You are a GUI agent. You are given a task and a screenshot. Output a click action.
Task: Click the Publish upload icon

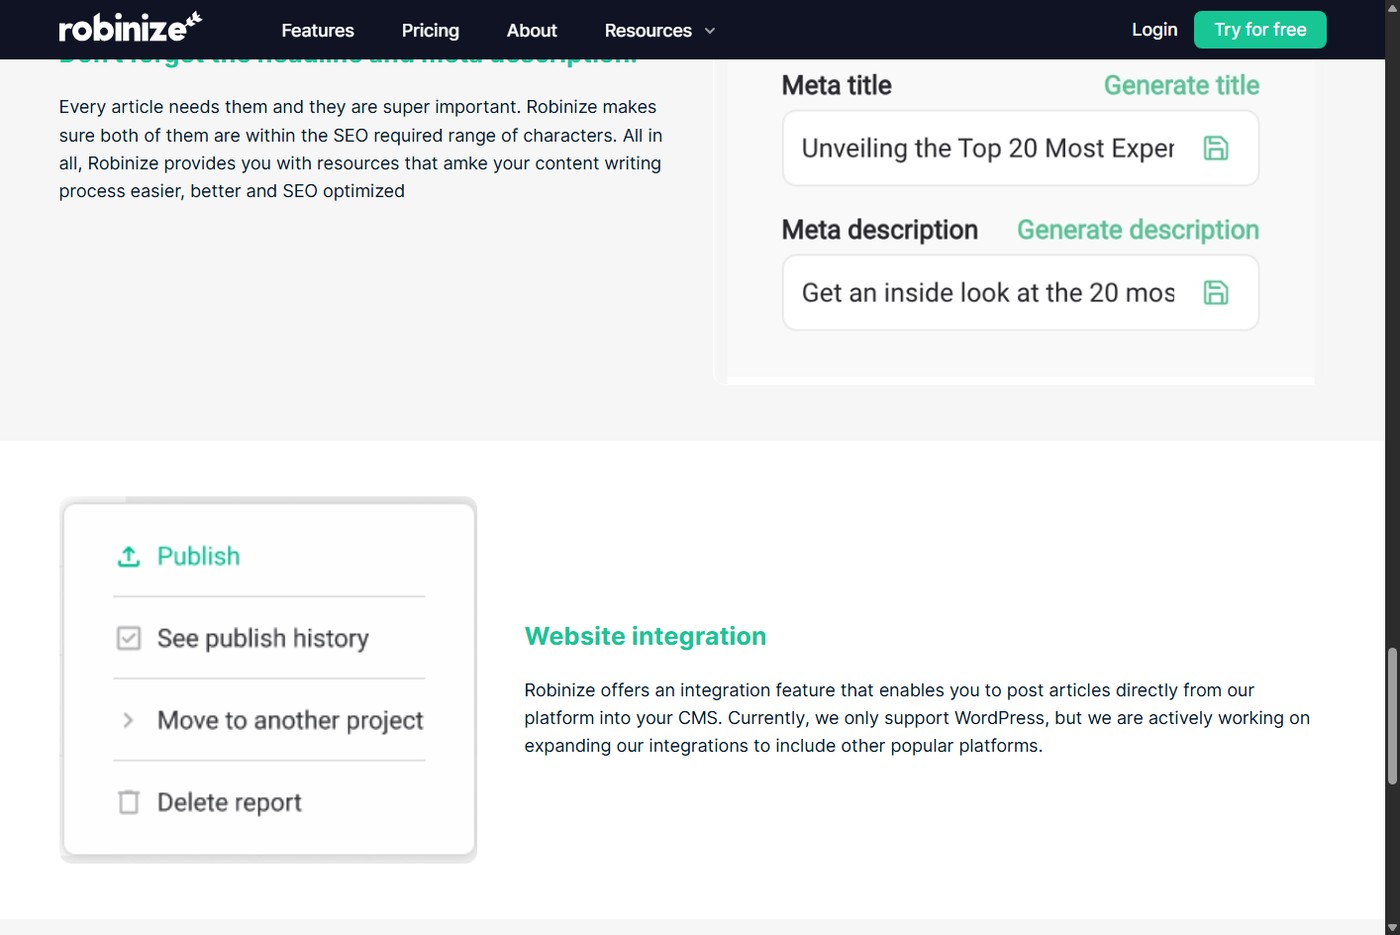[x=129, y=556]
